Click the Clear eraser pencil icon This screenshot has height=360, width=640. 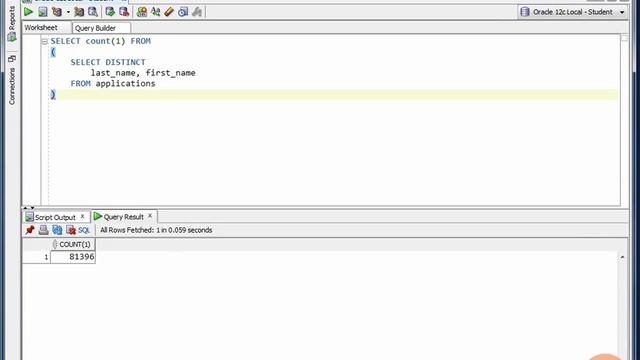[x=169, y=12]
